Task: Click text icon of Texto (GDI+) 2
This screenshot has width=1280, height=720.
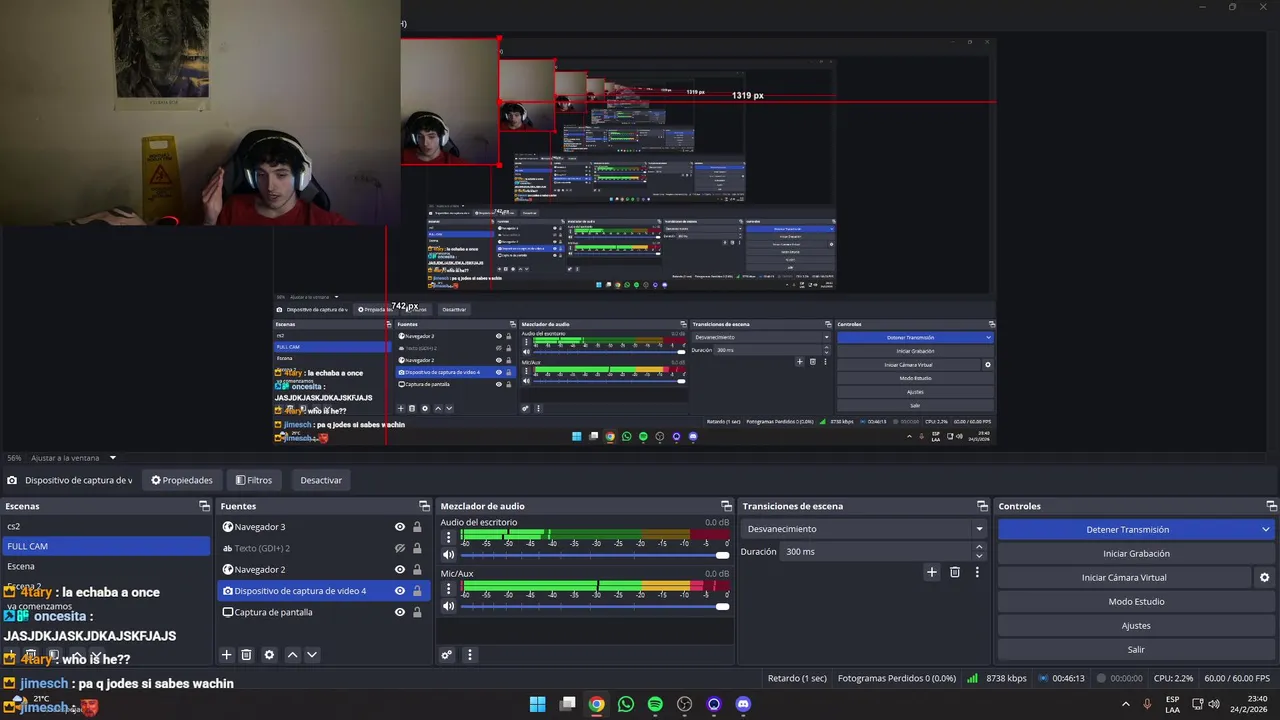Action: pos(227,548)
